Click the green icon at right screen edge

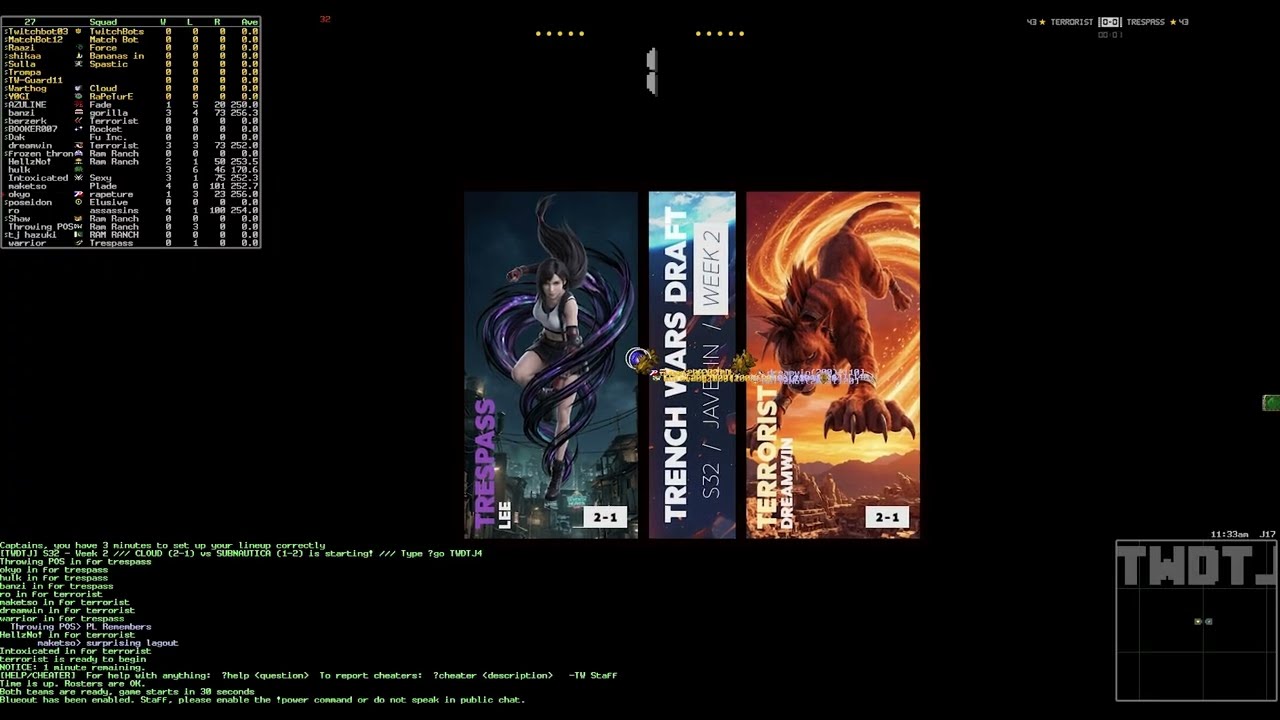[1271, 403]
